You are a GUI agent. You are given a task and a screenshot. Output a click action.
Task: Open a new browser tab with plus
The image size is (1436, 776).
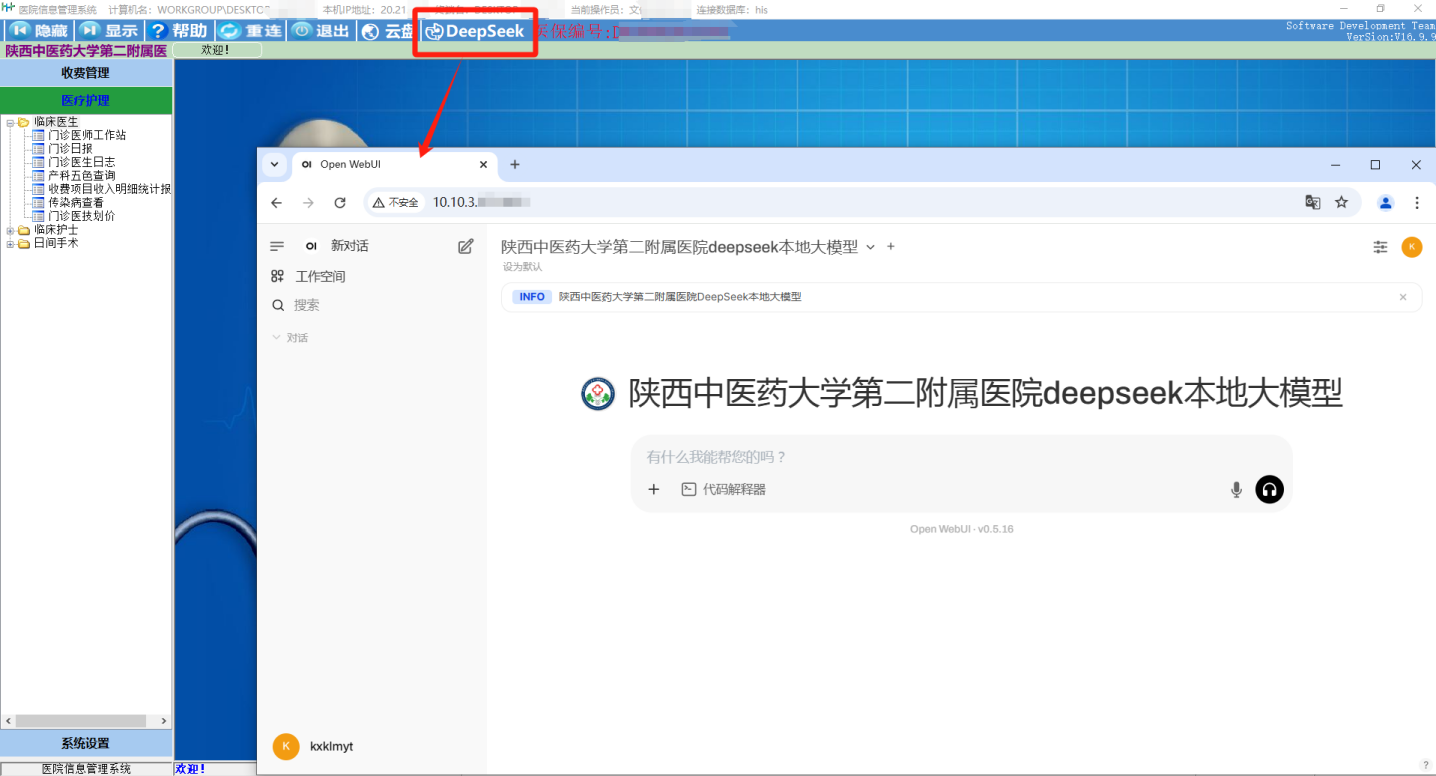point(515,164)
